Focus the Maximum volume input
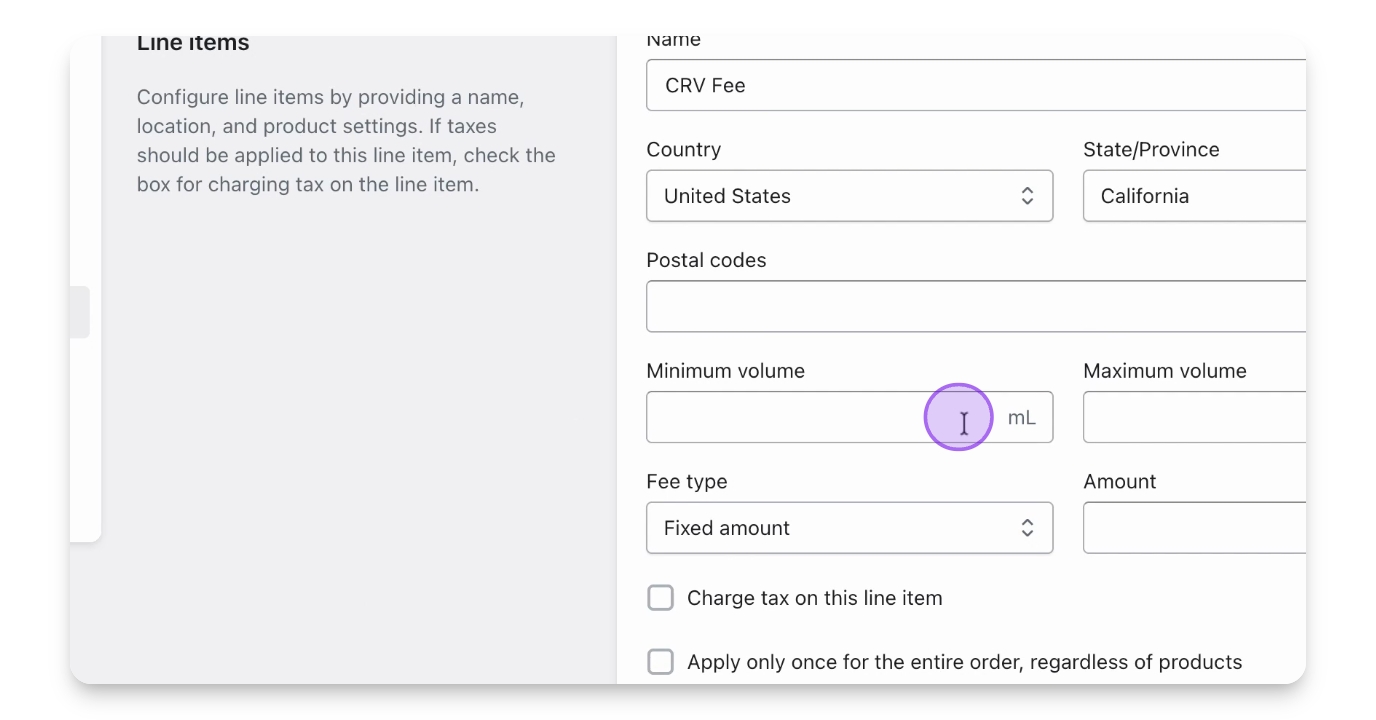The height and width of the screenshot is (720, 1376). click(x=1194, y=417)
